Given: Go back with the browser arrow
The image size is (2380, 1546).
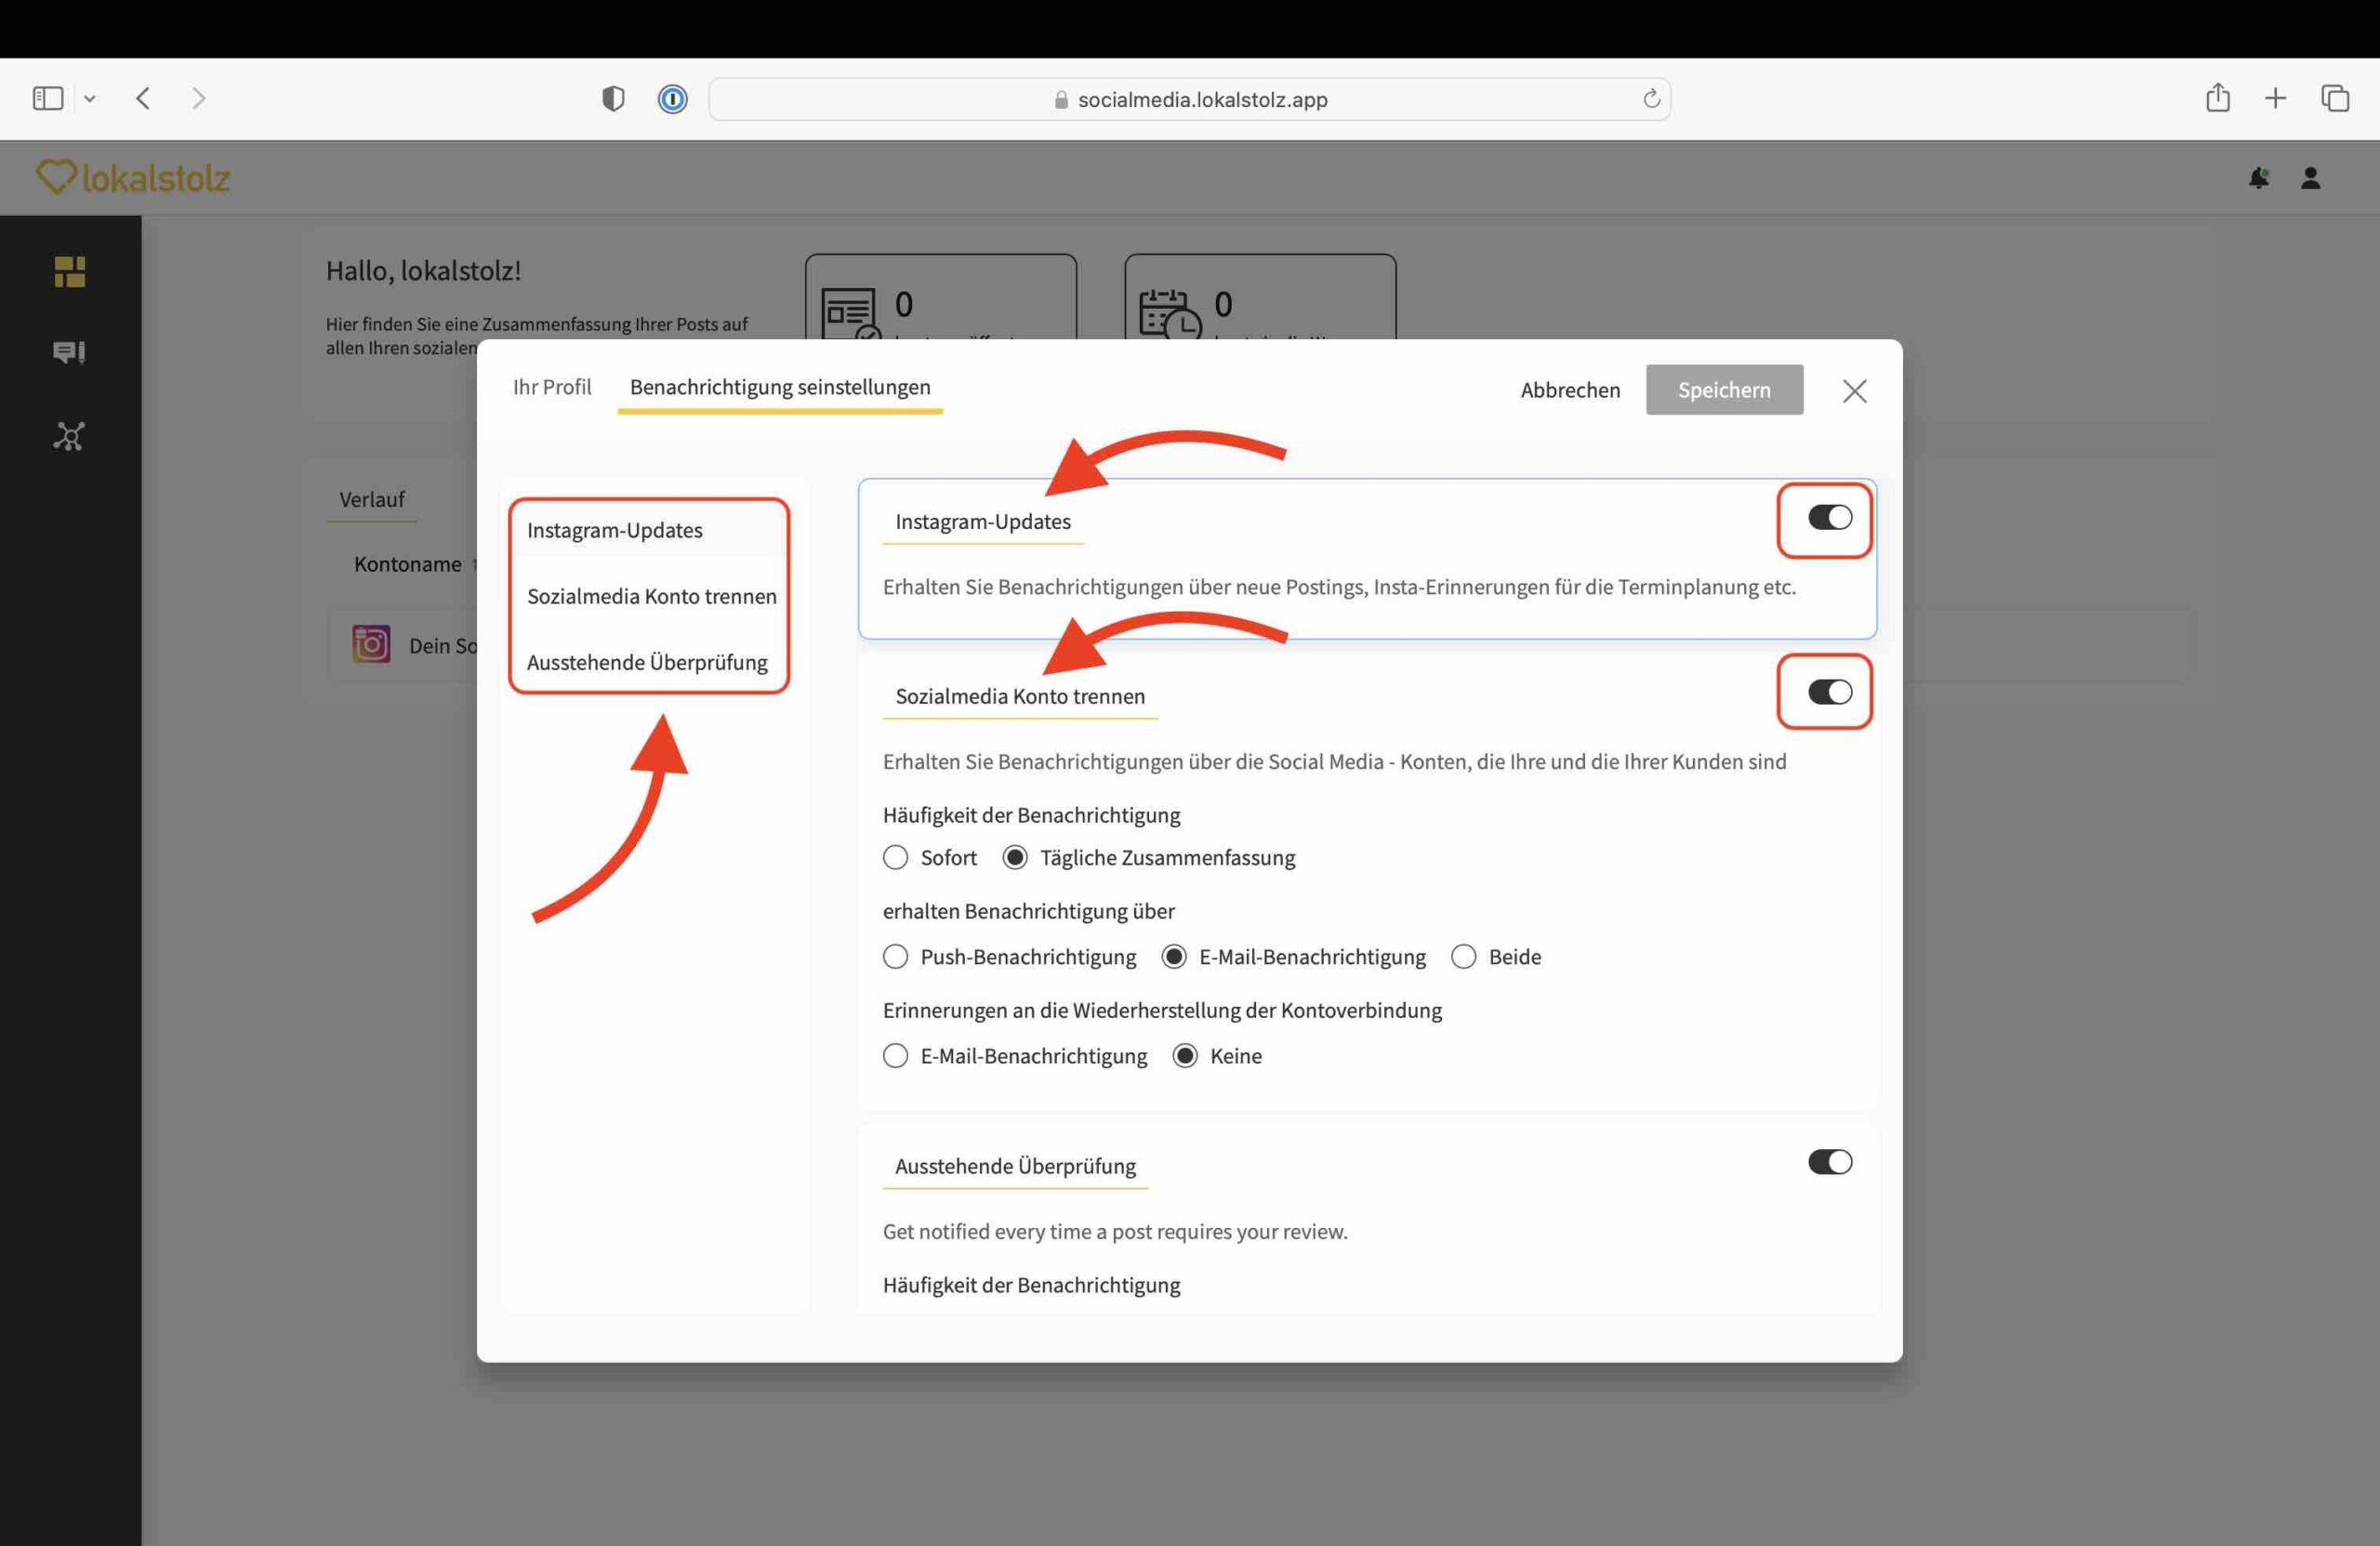Looking at the screenshot, I should (x=143, y=98).
